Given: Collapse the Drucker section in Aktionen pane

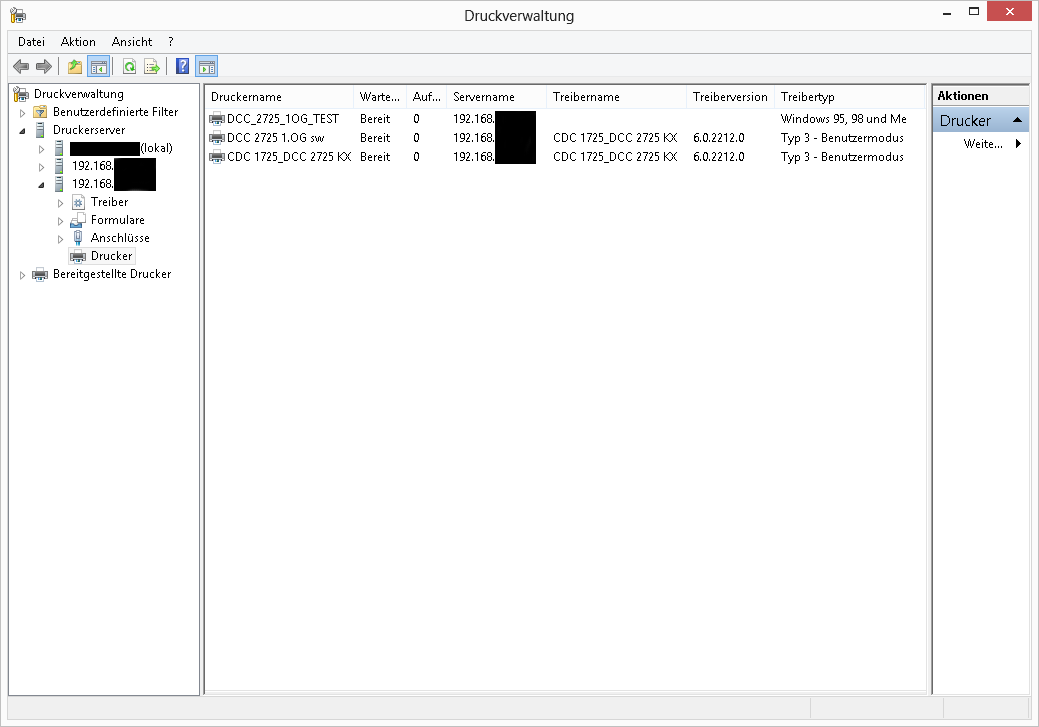Looking at the screenshot, I should pos(1017,120).
